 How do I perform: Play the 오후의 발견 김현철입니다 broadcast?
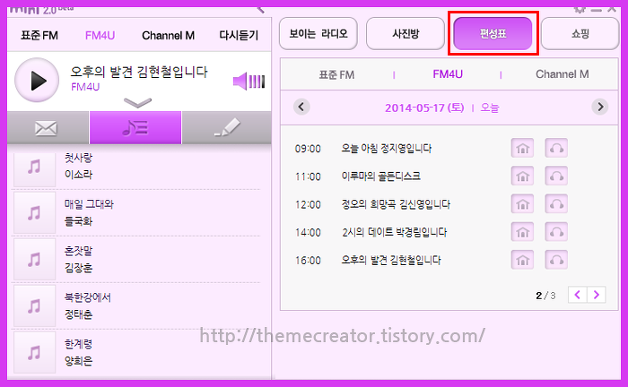(x=37, y=81)
